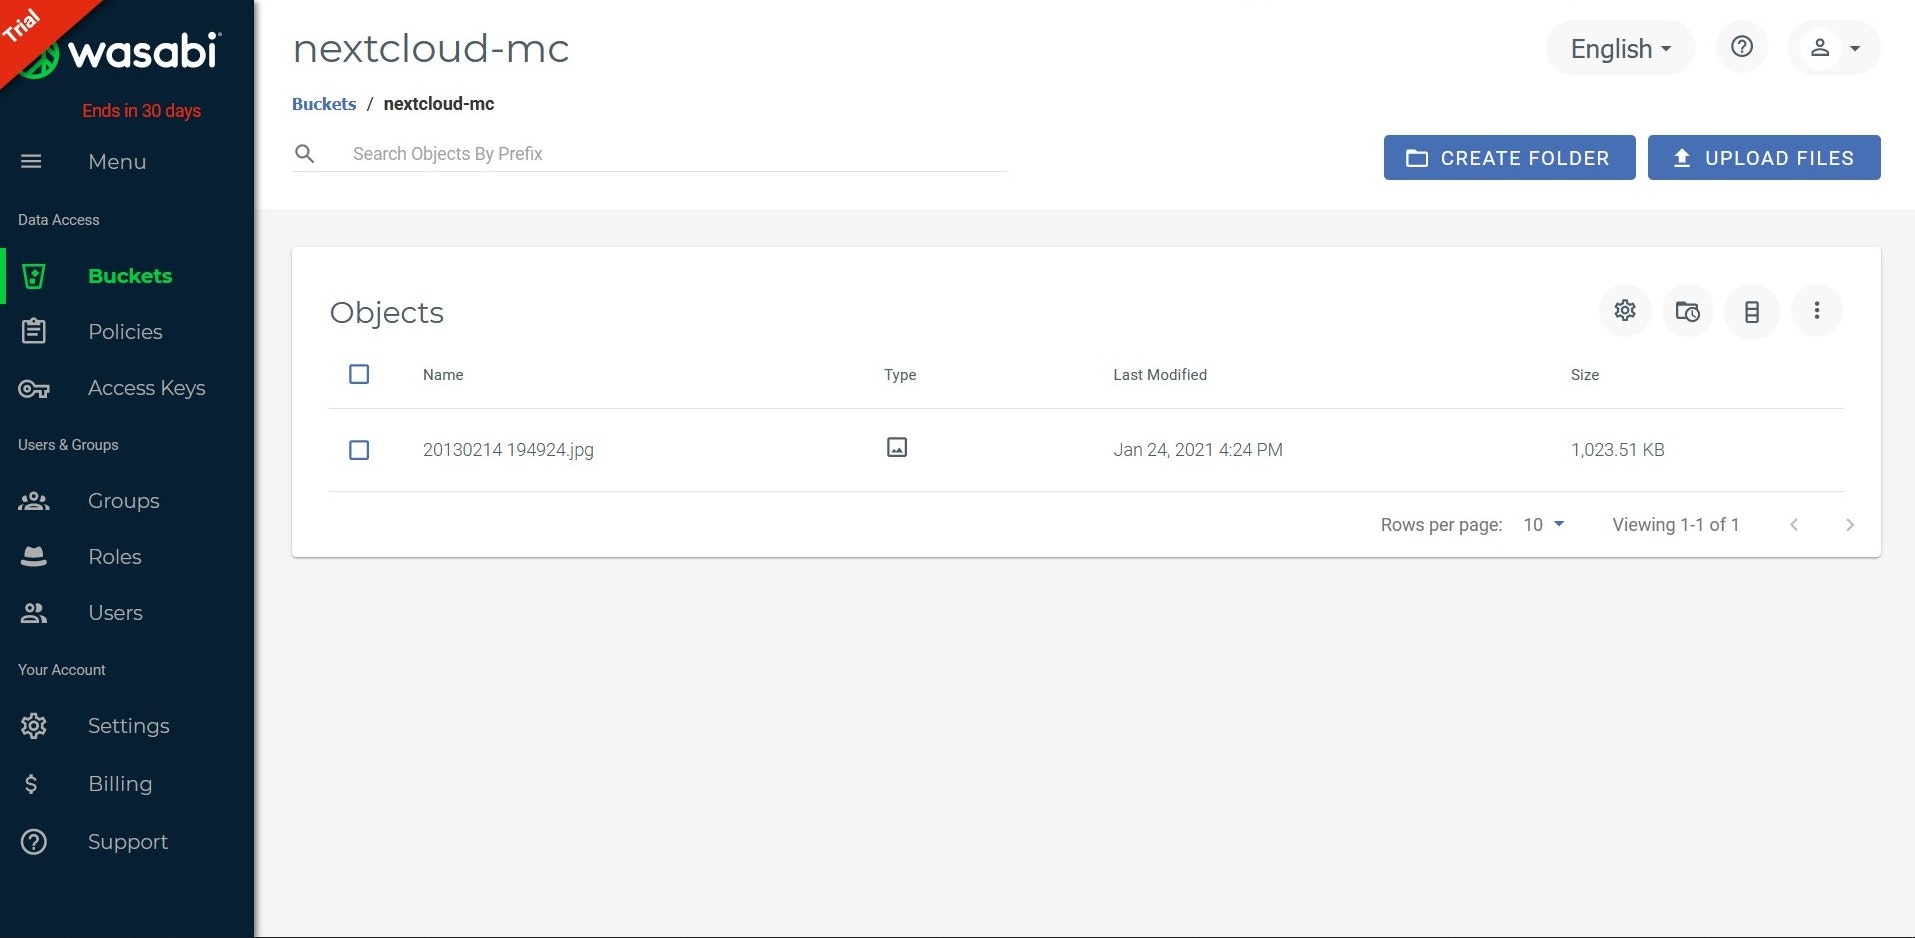Go to the next page arrow
1915x938 pixels.
(x=1850, y=525)
